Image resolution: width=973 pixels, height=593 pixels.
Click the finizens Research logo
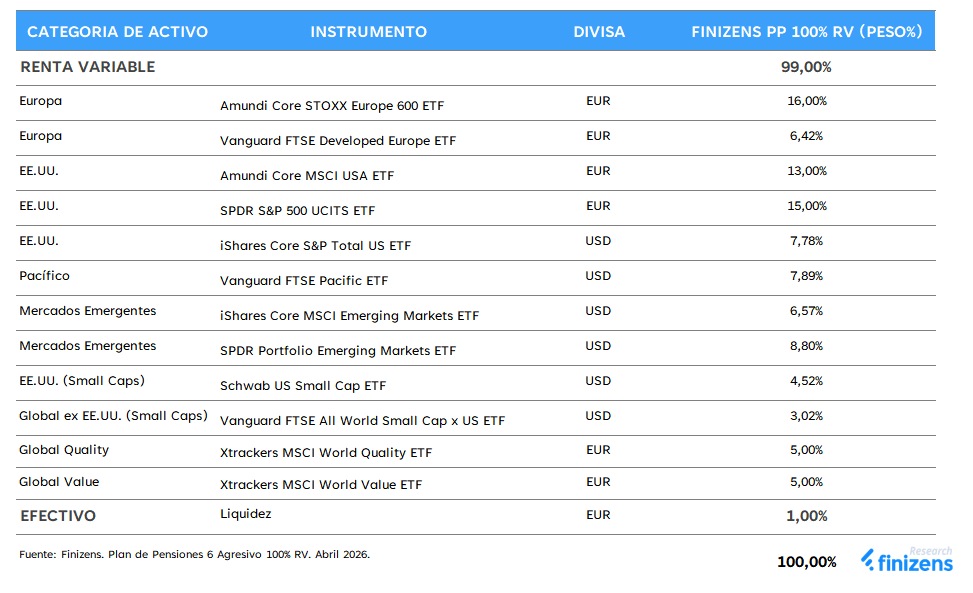[x=907, y=560]
